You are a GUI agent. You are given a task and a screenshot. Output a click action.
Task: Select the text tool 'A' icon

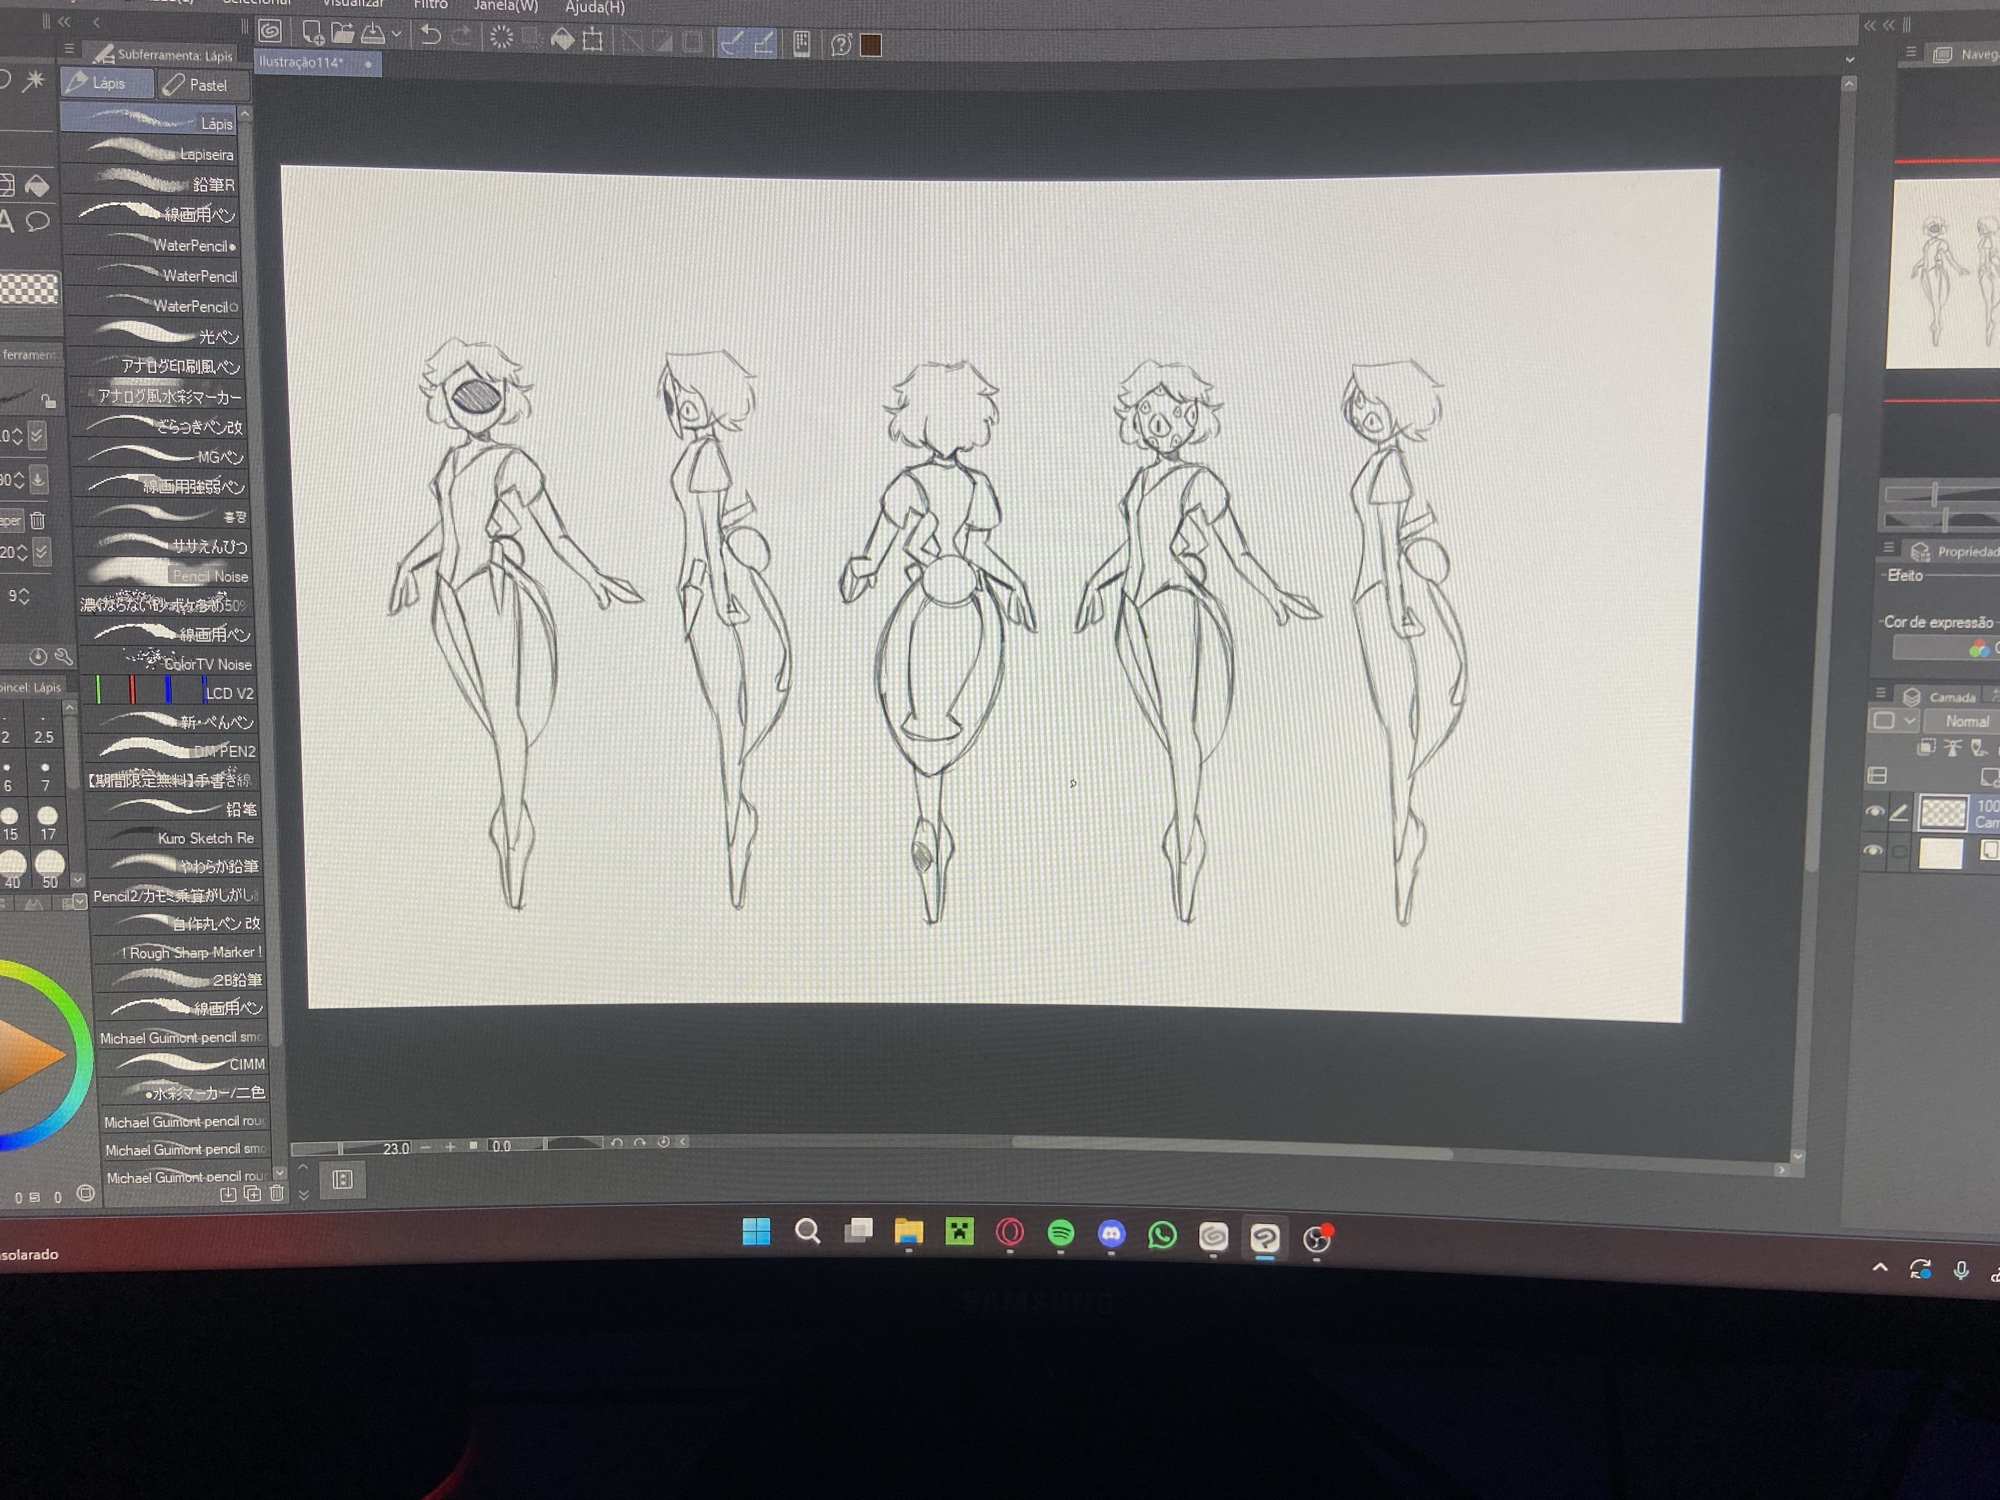7,222
